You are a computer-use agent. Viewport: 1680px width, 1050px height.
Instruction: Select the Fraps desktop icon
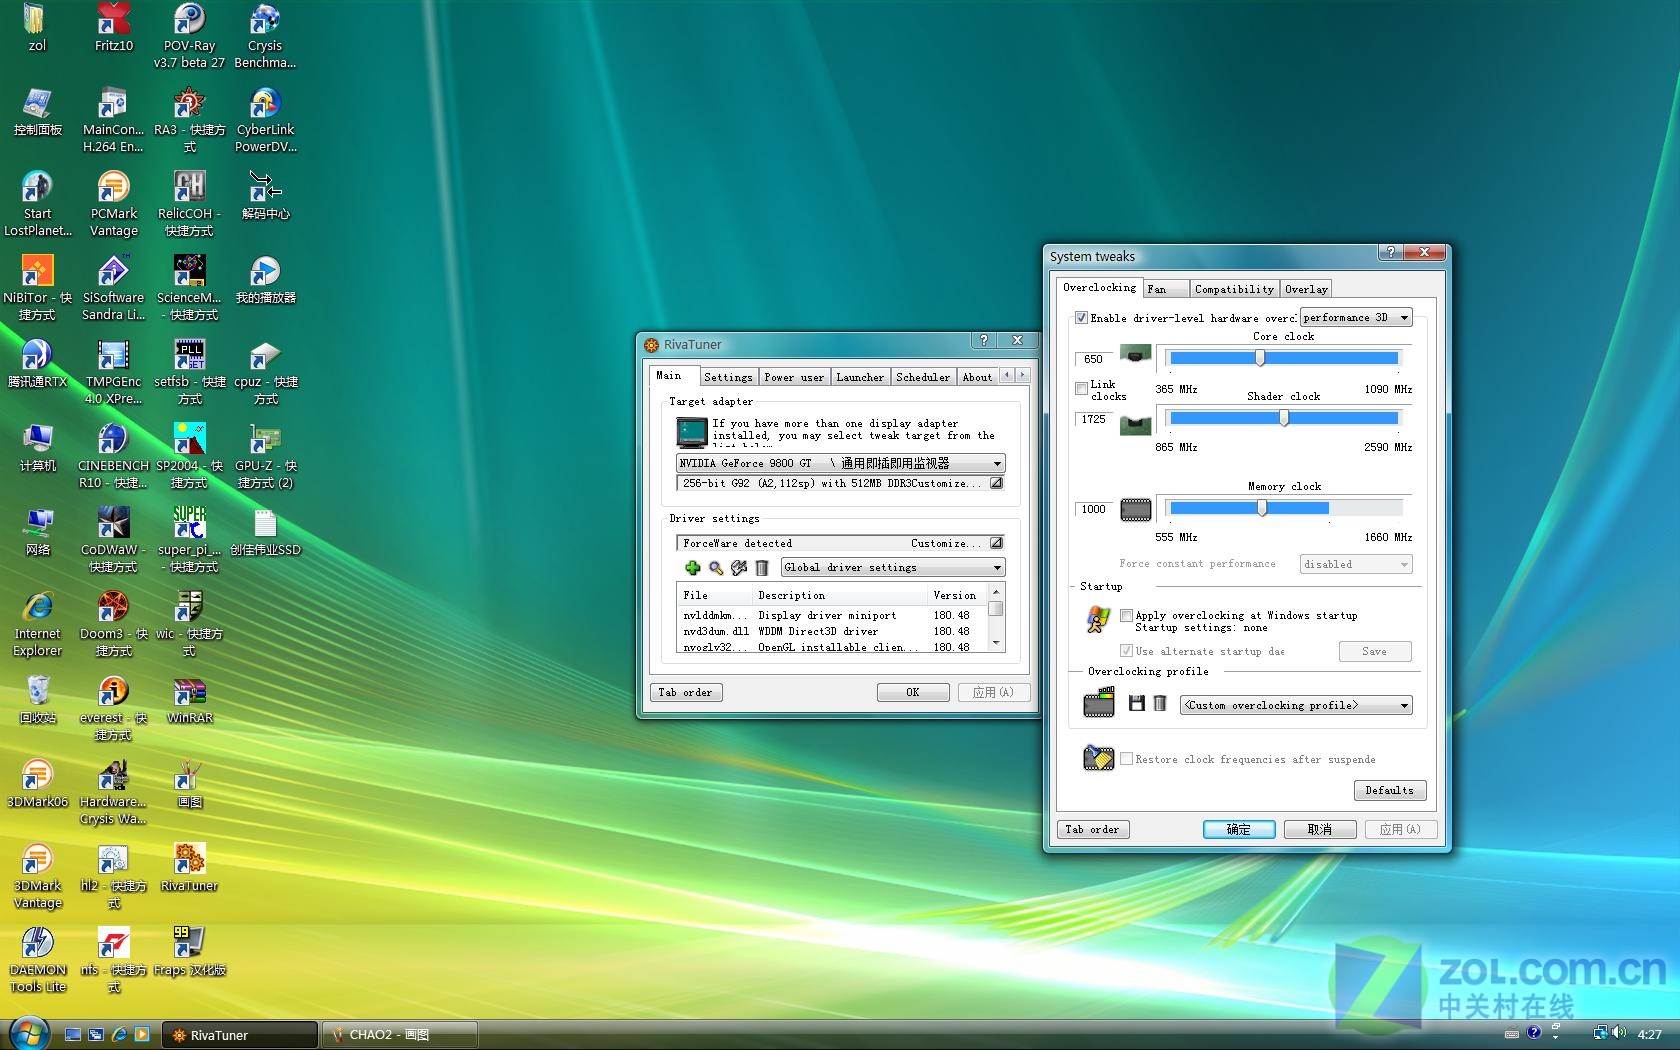coord(190,952)
